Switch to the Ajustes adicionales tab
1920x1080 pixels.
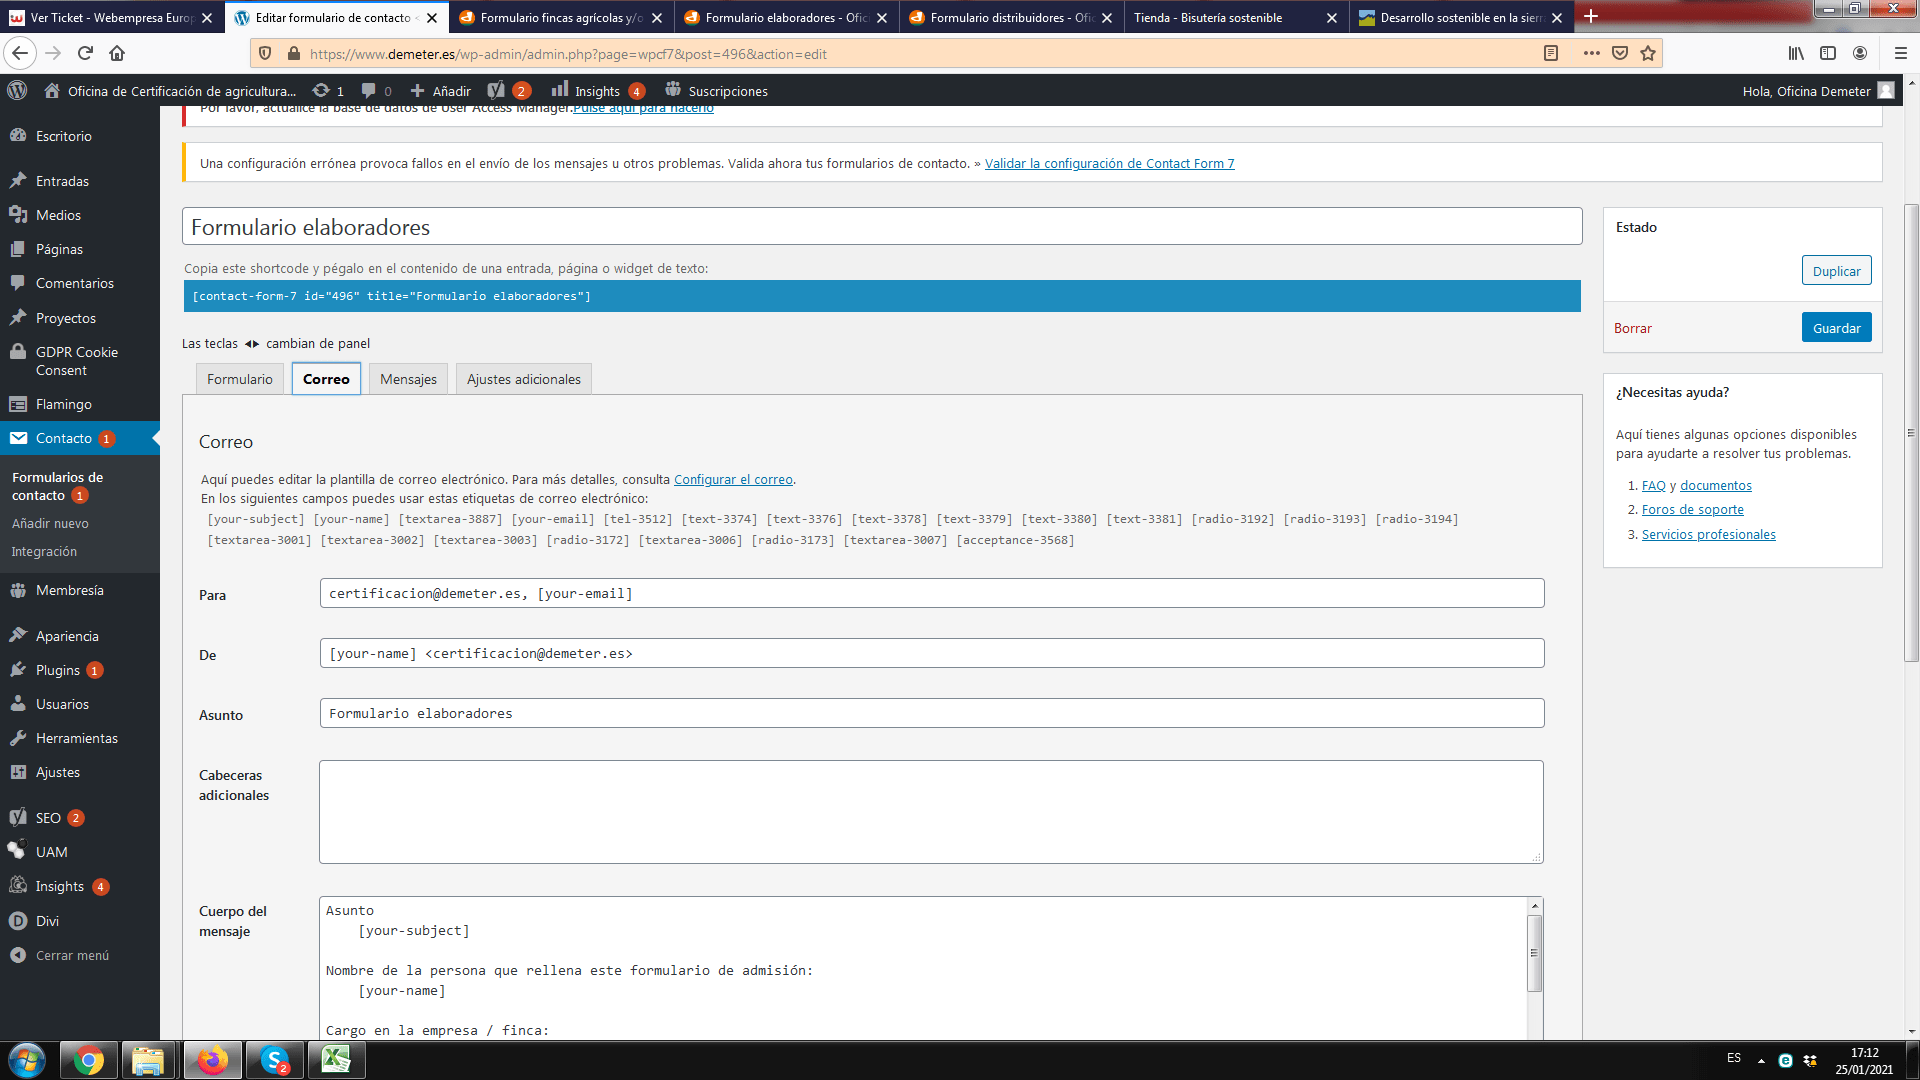[x=524, y=379]
